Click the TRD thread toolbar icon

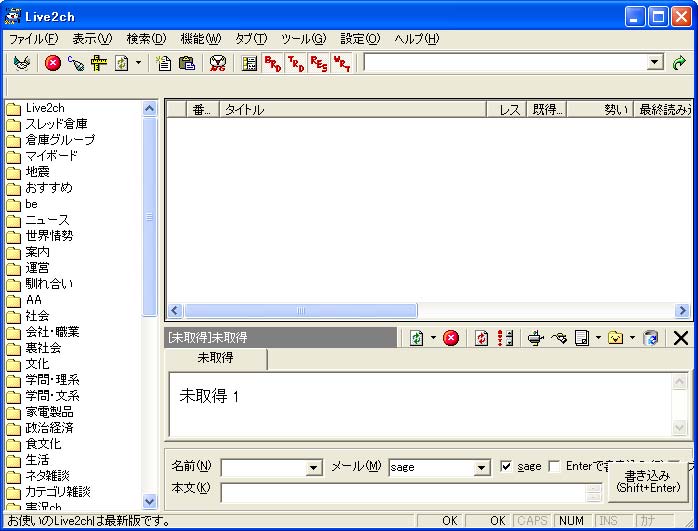click(x=295, y=63)
